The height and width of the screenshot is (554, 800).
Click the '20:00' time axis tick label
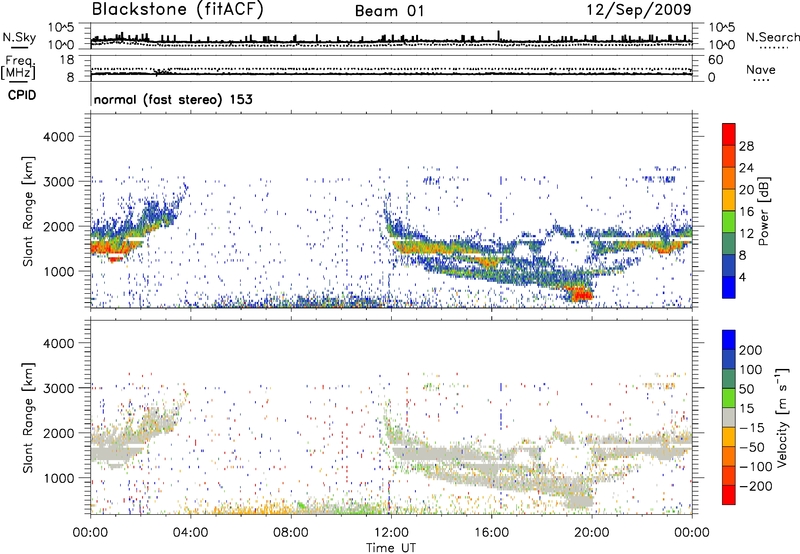[591, 533]
